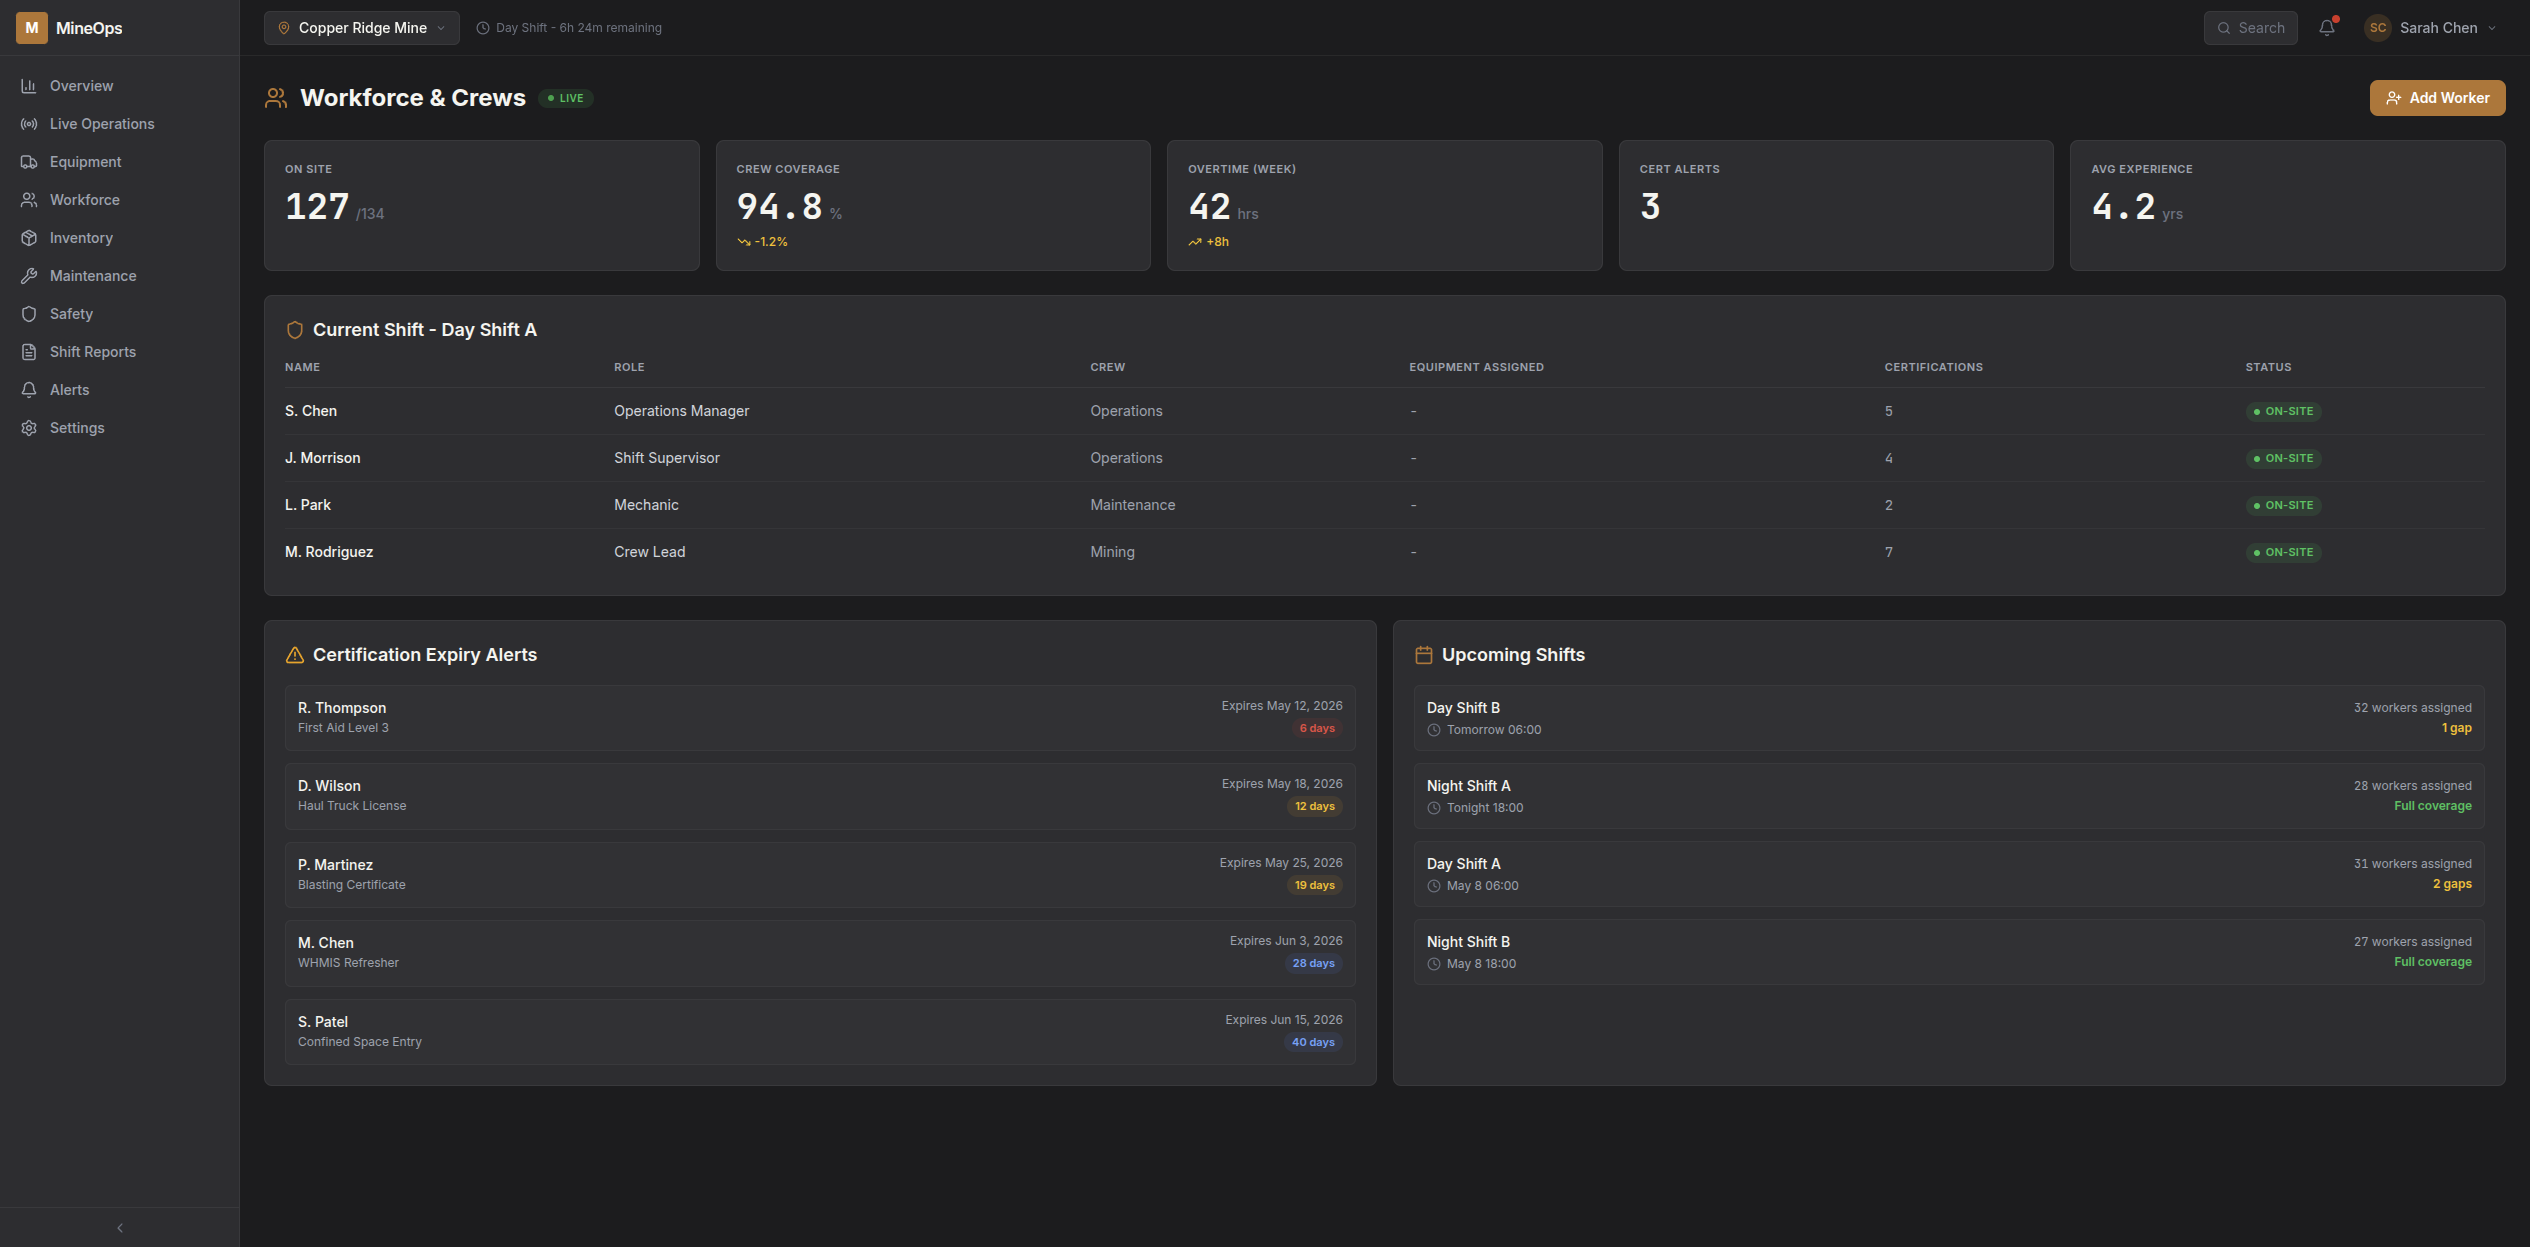The width and height of the screenshot is (2530, 1247).
Task: Click the Settings gear icon
Action: tap(29, 428)
